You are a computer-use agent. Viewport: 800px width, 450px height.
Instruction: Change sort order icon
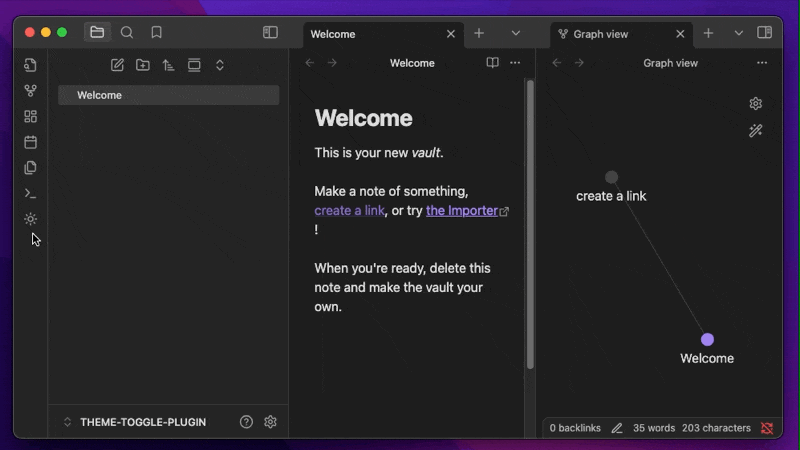(168, 65)
